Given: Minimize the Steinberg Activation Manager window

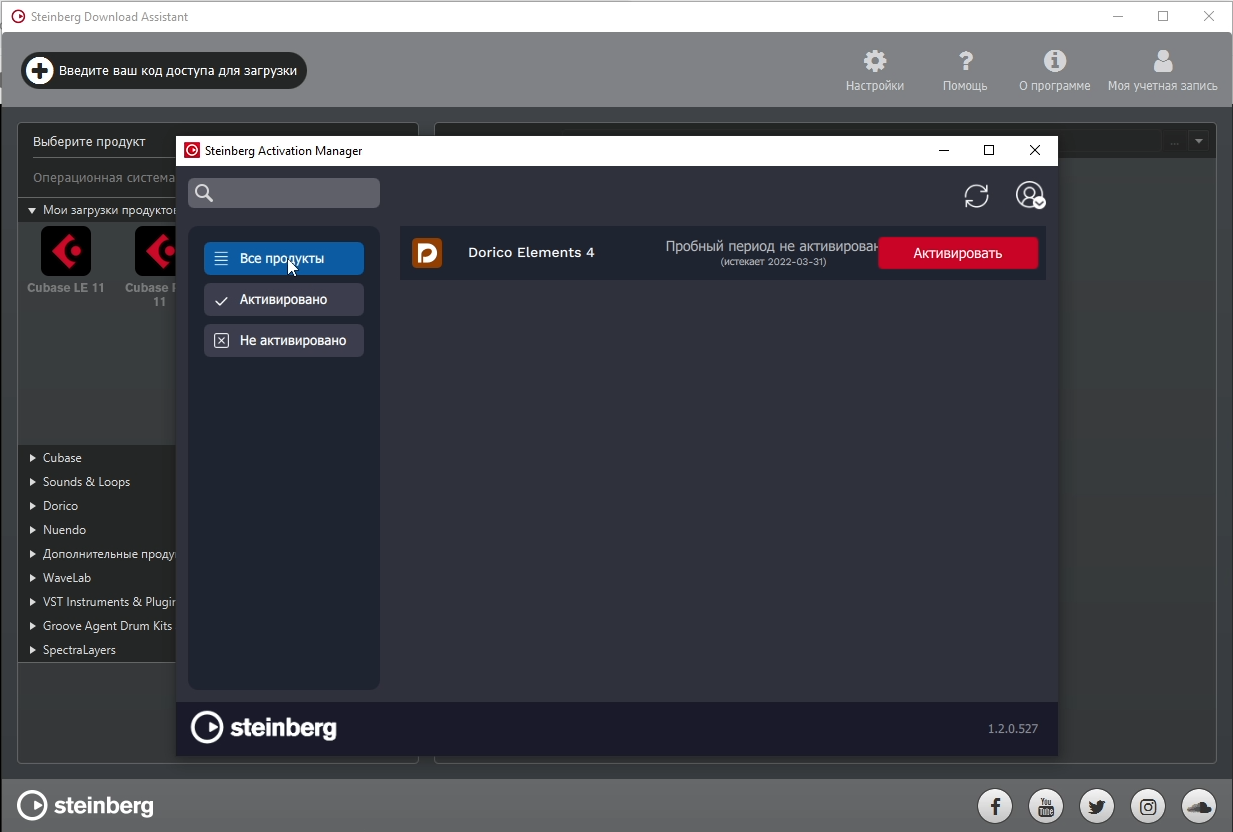Looking at the screenshot, I should pyautogui.click(x=944, y=151).
